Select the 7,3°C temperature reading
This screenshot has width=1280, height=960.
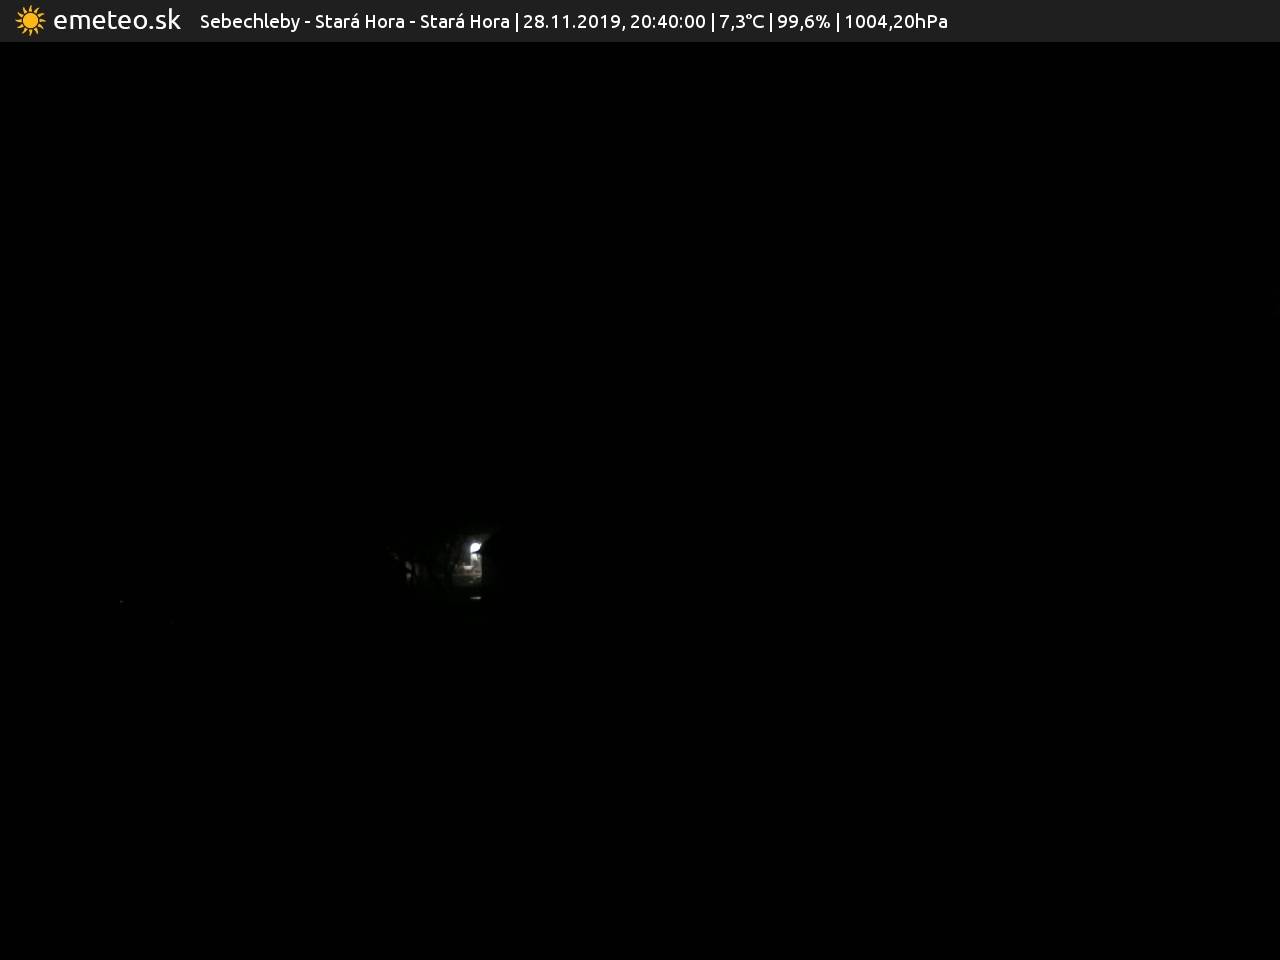click(x=741, y=22)
